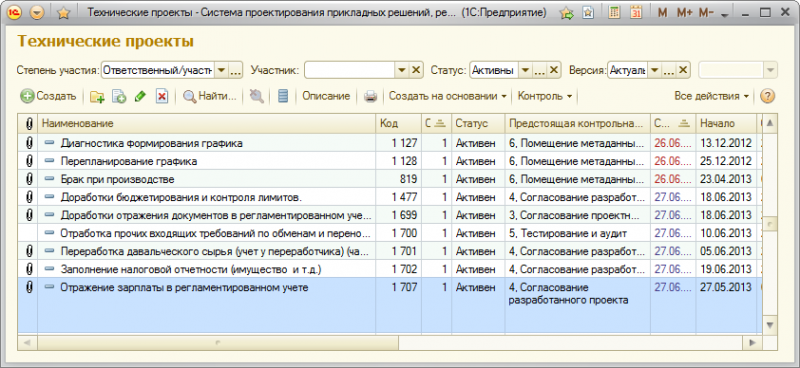The height and width of the screenshot is (368, 800).
Task: Select row Переработка давальческого сырья
Action: (390, 251)
